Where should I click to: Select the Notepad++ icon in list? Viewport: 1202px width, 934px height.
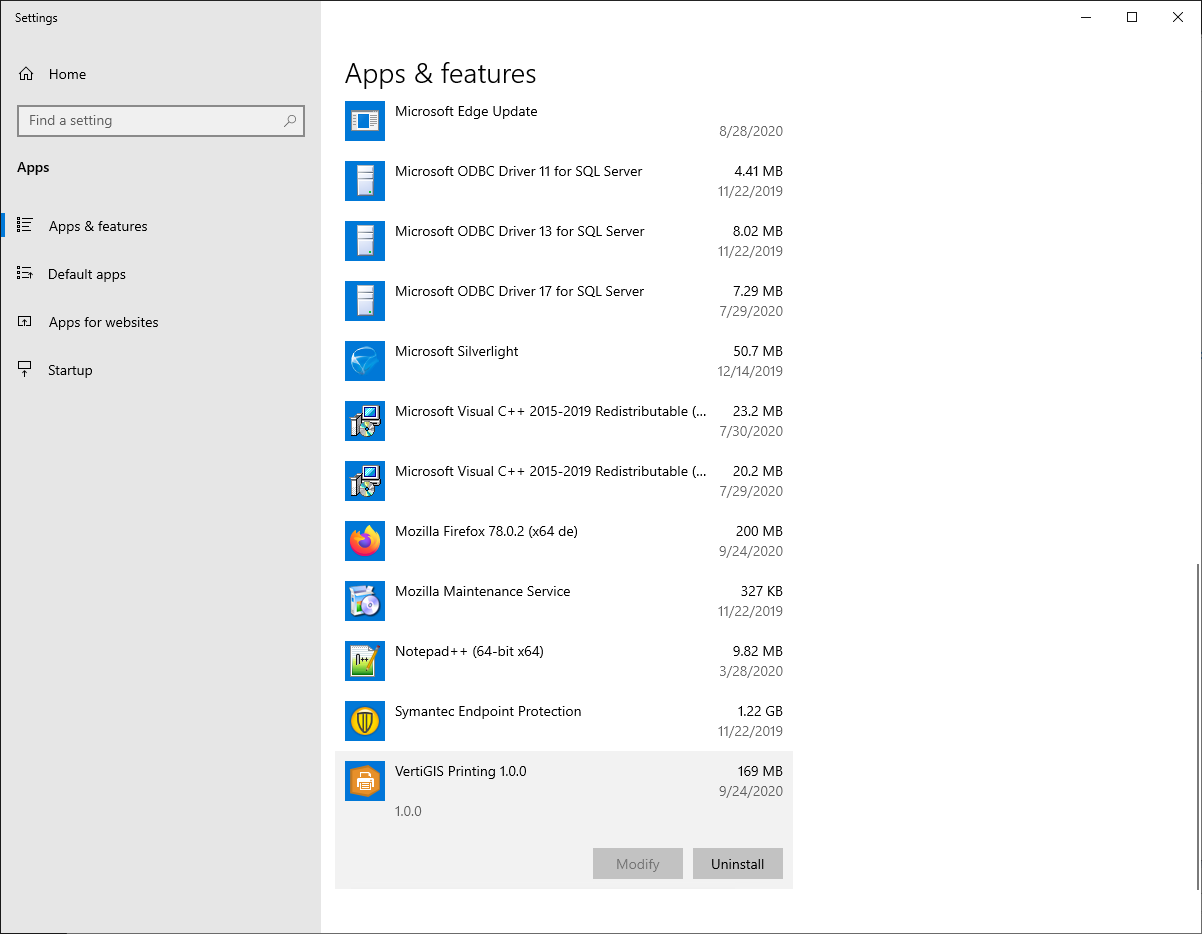pos(365,661)
